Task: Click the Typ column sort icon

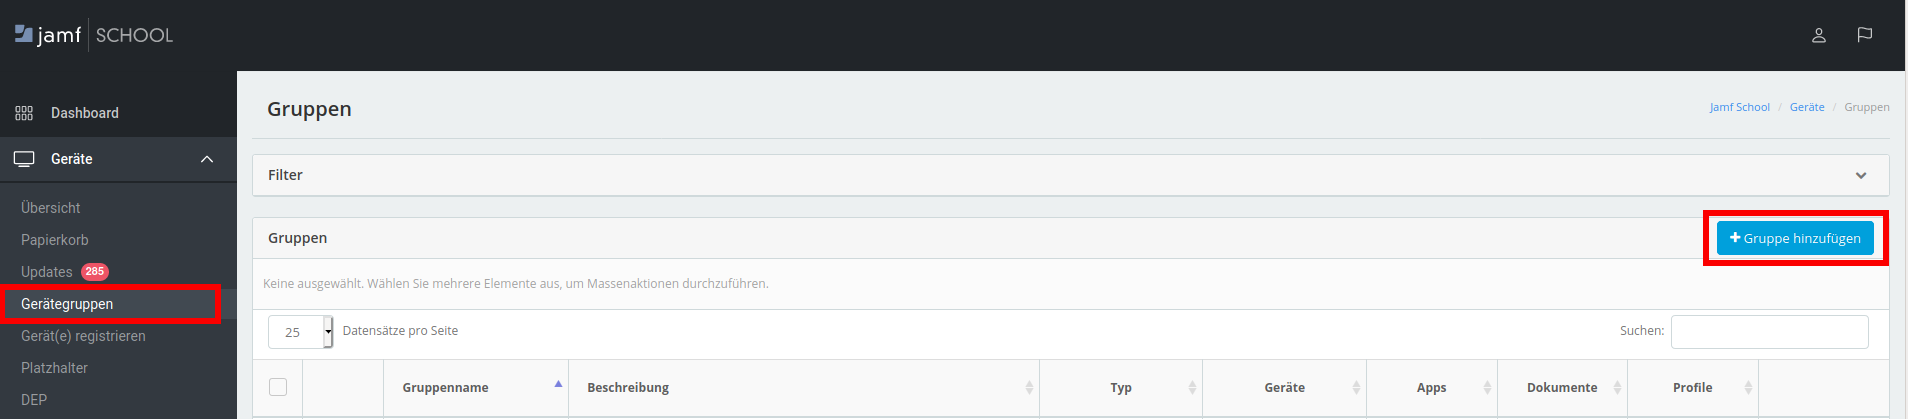Action: (1192, 388)
